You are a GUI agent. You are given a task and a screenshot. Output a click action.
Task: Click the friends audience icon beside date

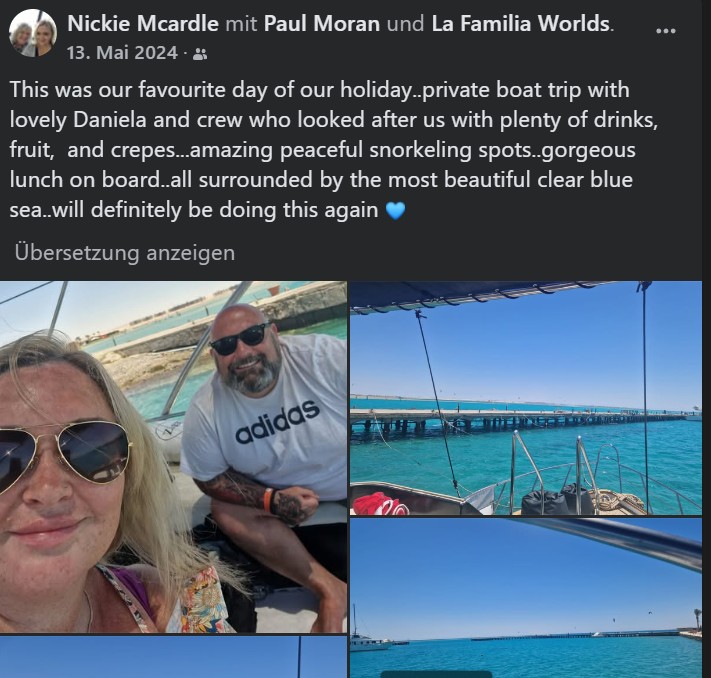pos(200,53)
